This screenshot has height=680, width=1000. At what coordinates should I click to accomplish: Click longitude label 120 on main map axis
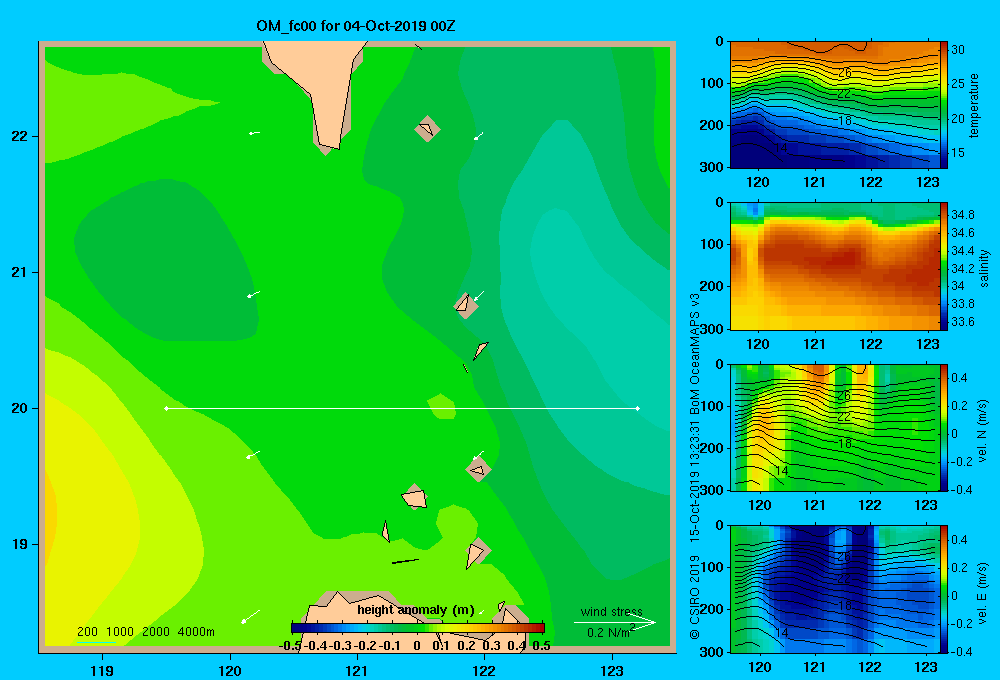point(230,670)
